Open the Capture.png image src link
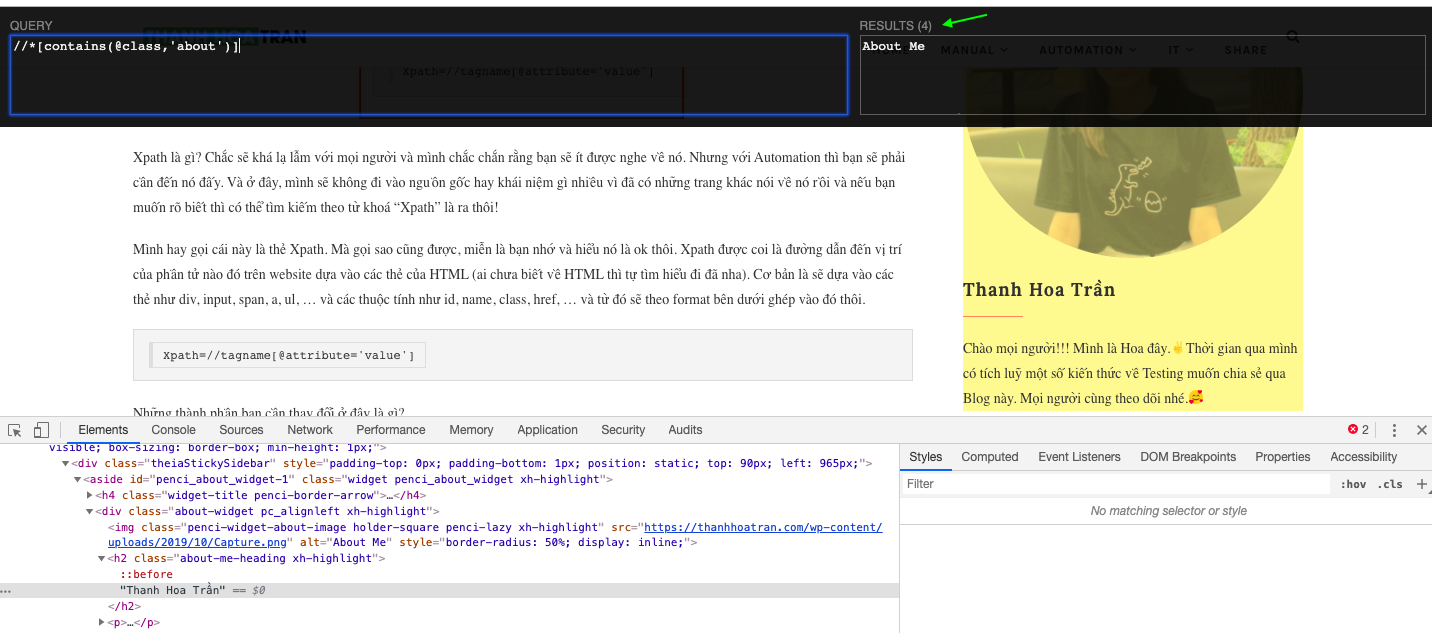This screenshot has height=633, width=1432. [x=495, y=535]
